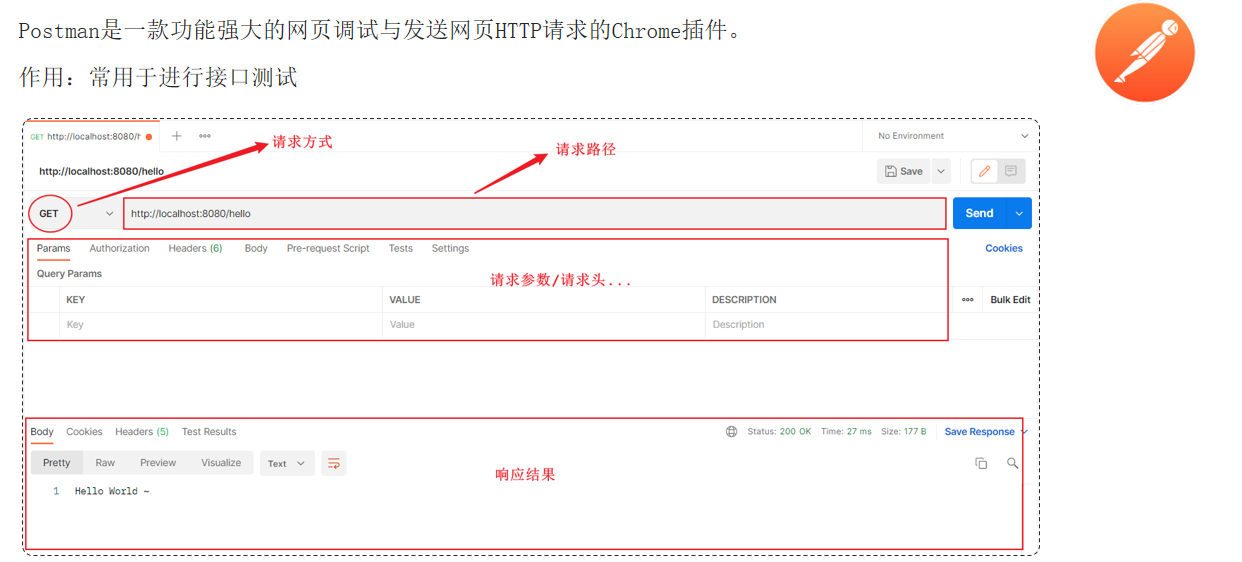
Task: Click the new tab plus icon
Action: point(176,136)
